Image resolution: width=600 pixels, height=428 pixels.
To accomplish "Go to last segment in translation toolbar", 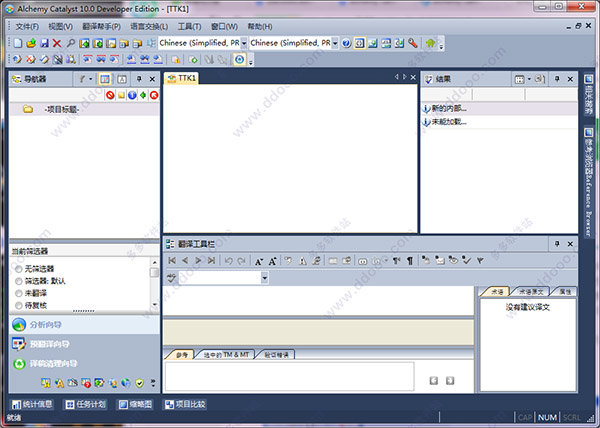I will tap(211, 260).
